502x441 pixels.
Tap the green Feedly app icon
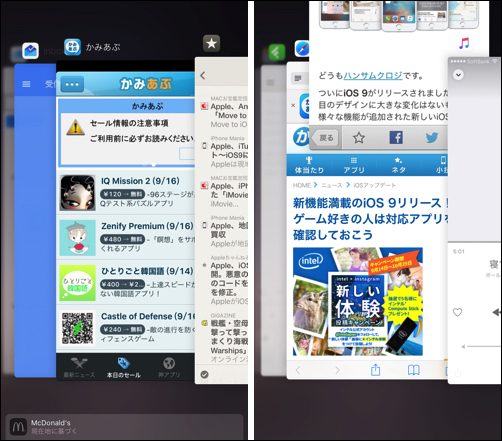click(277, 52)
